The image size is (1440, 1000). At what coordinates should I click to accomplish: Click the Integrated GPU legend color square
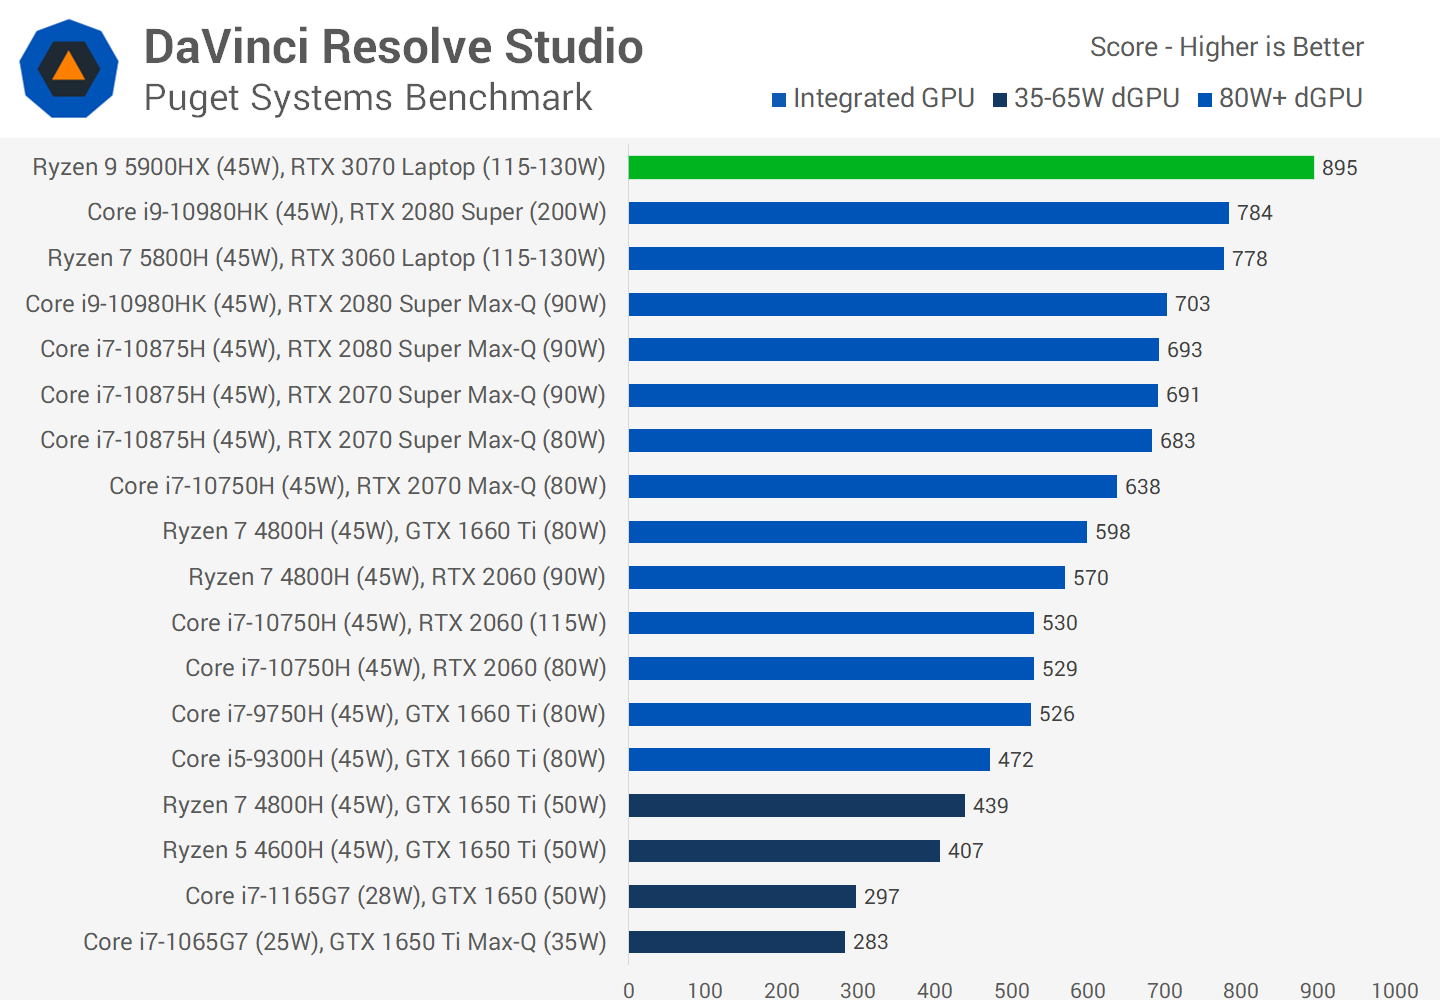pos(779,100)
